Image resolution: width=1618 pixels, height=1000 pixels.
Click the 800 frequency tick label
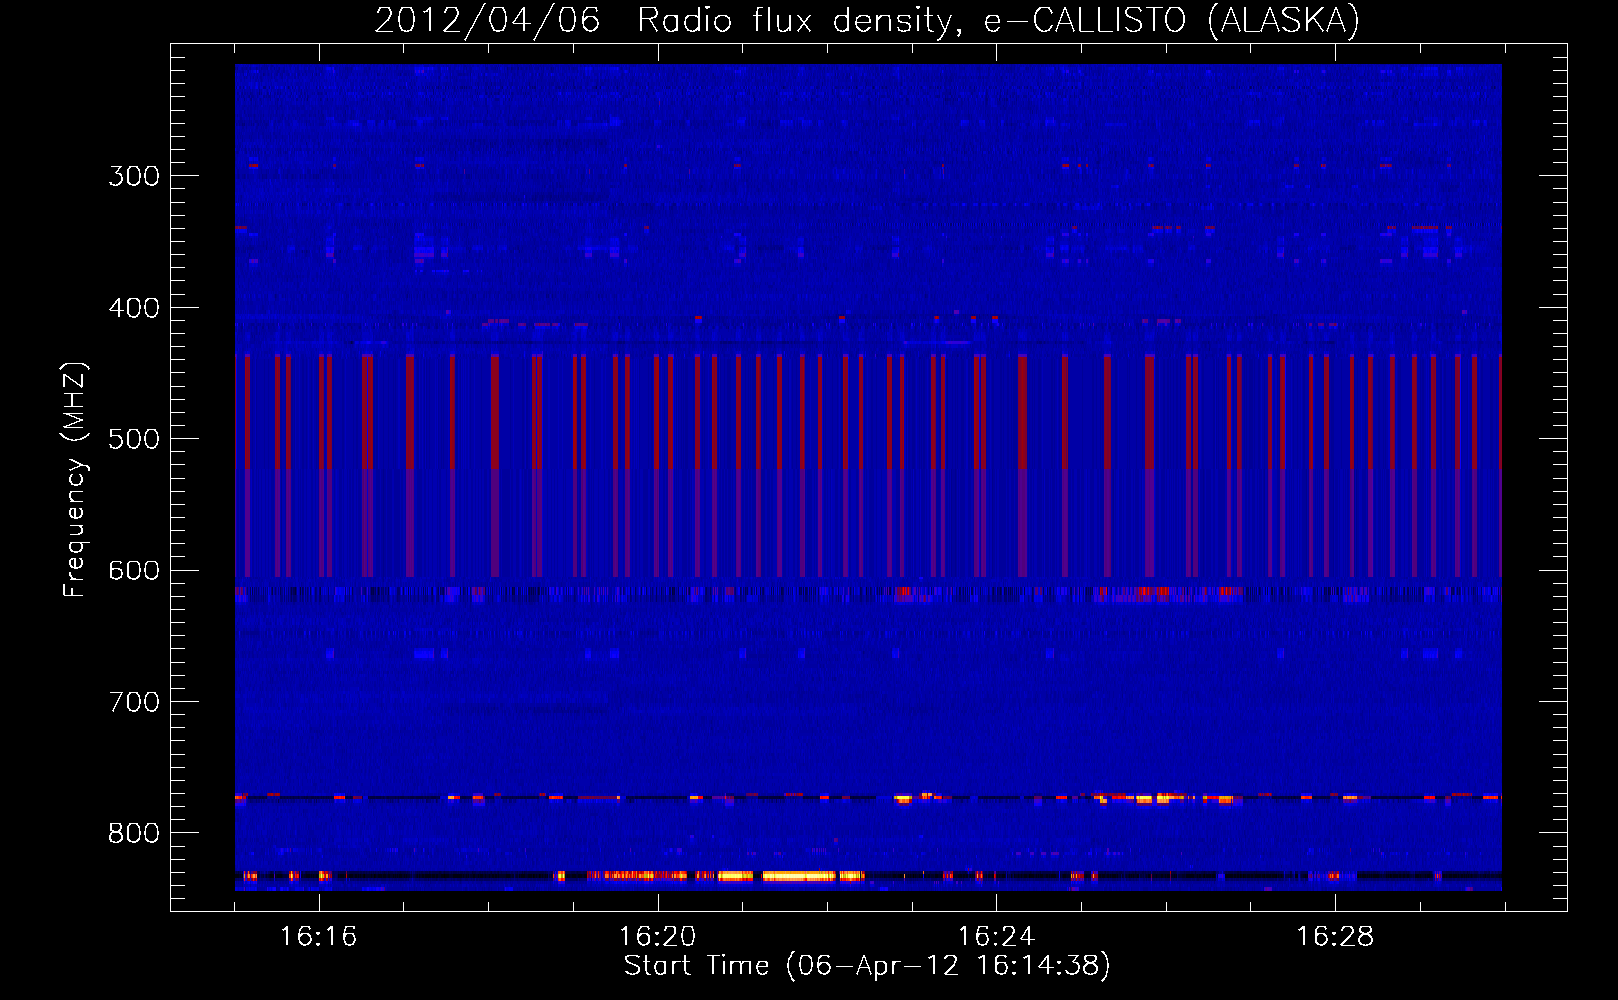(134, 834)
